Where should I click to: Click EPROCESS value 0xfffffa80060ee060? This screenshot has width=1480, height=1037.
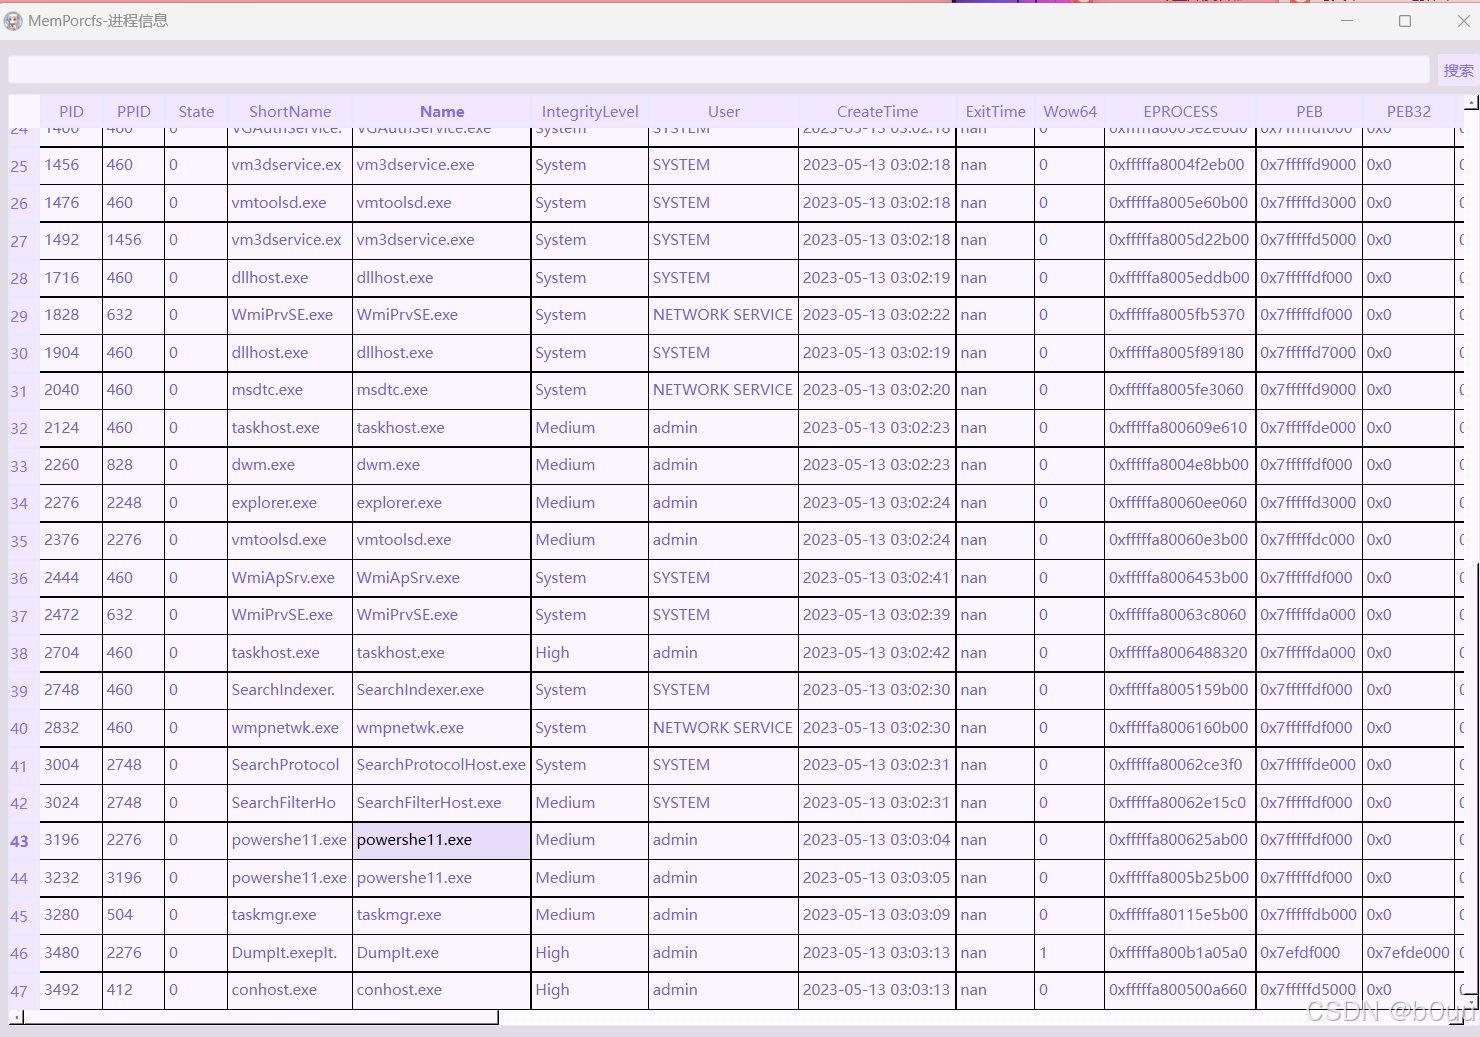tap(1180, 503)
